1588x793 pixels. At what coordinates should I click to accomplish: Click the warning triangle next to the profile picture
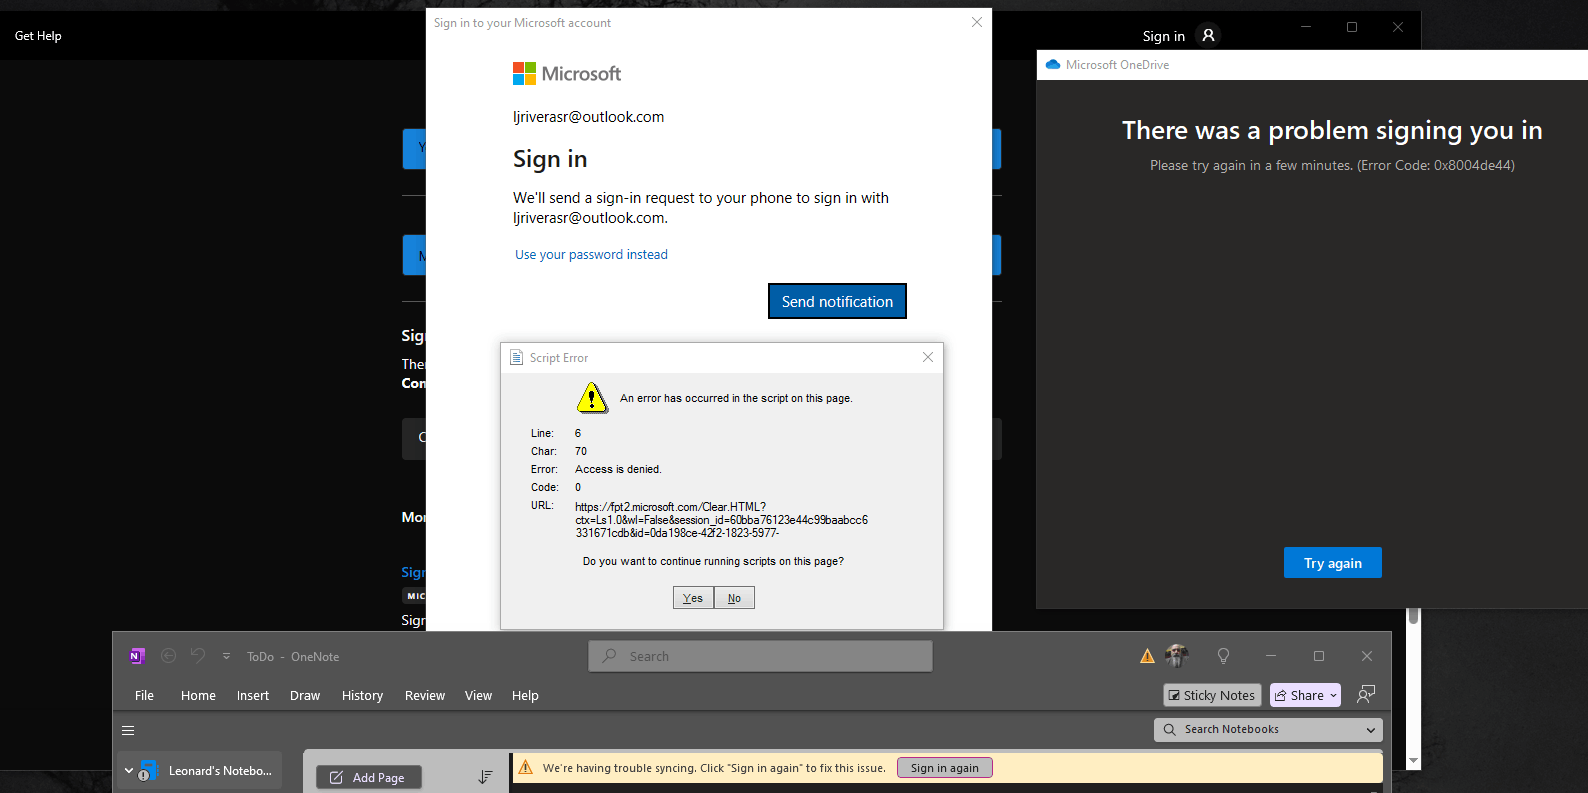[1147, 656]
